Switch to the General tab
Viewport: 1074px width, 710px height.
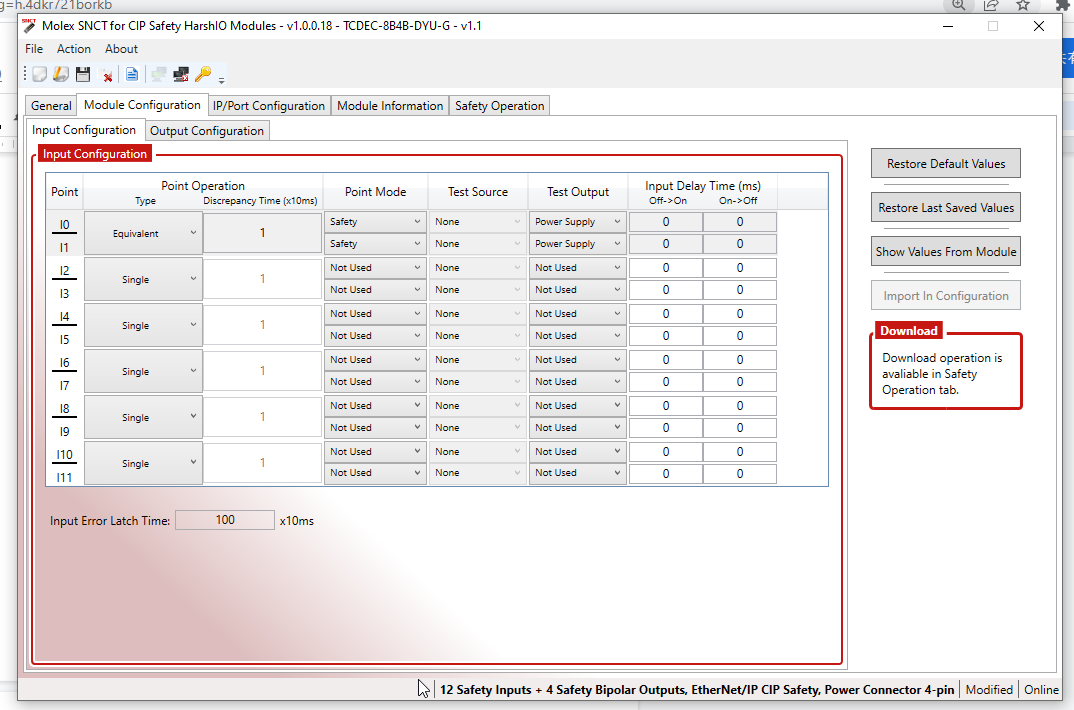(x=51, y=105)
